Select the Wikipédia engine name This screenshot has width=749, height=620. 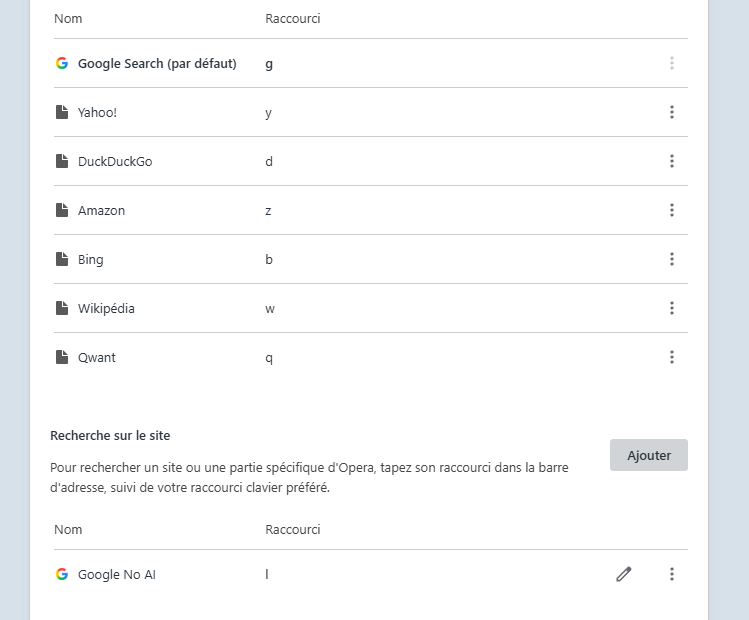click(106, 309)
